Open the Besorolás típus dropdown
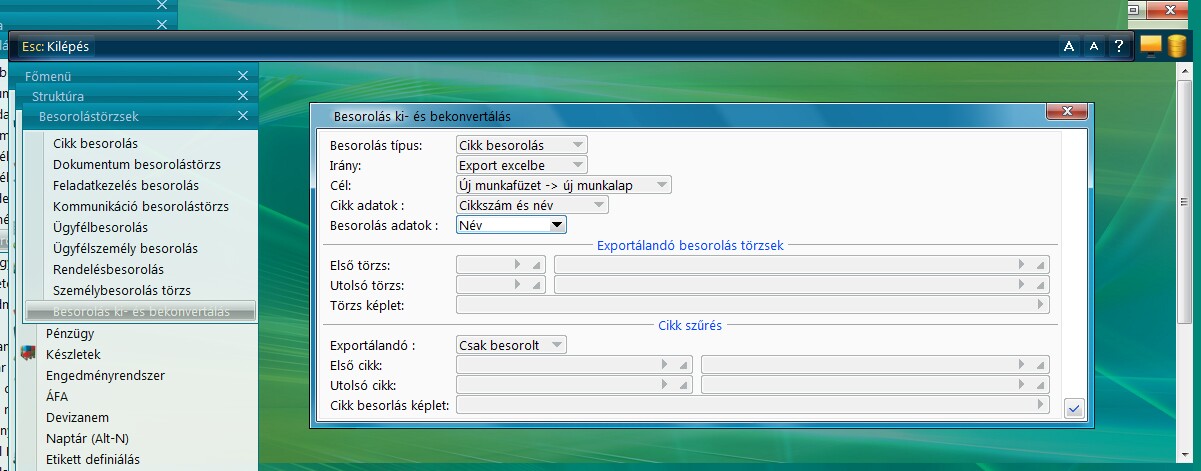The height and width of the screenshot is (471, 1201). tap(521, 145)
